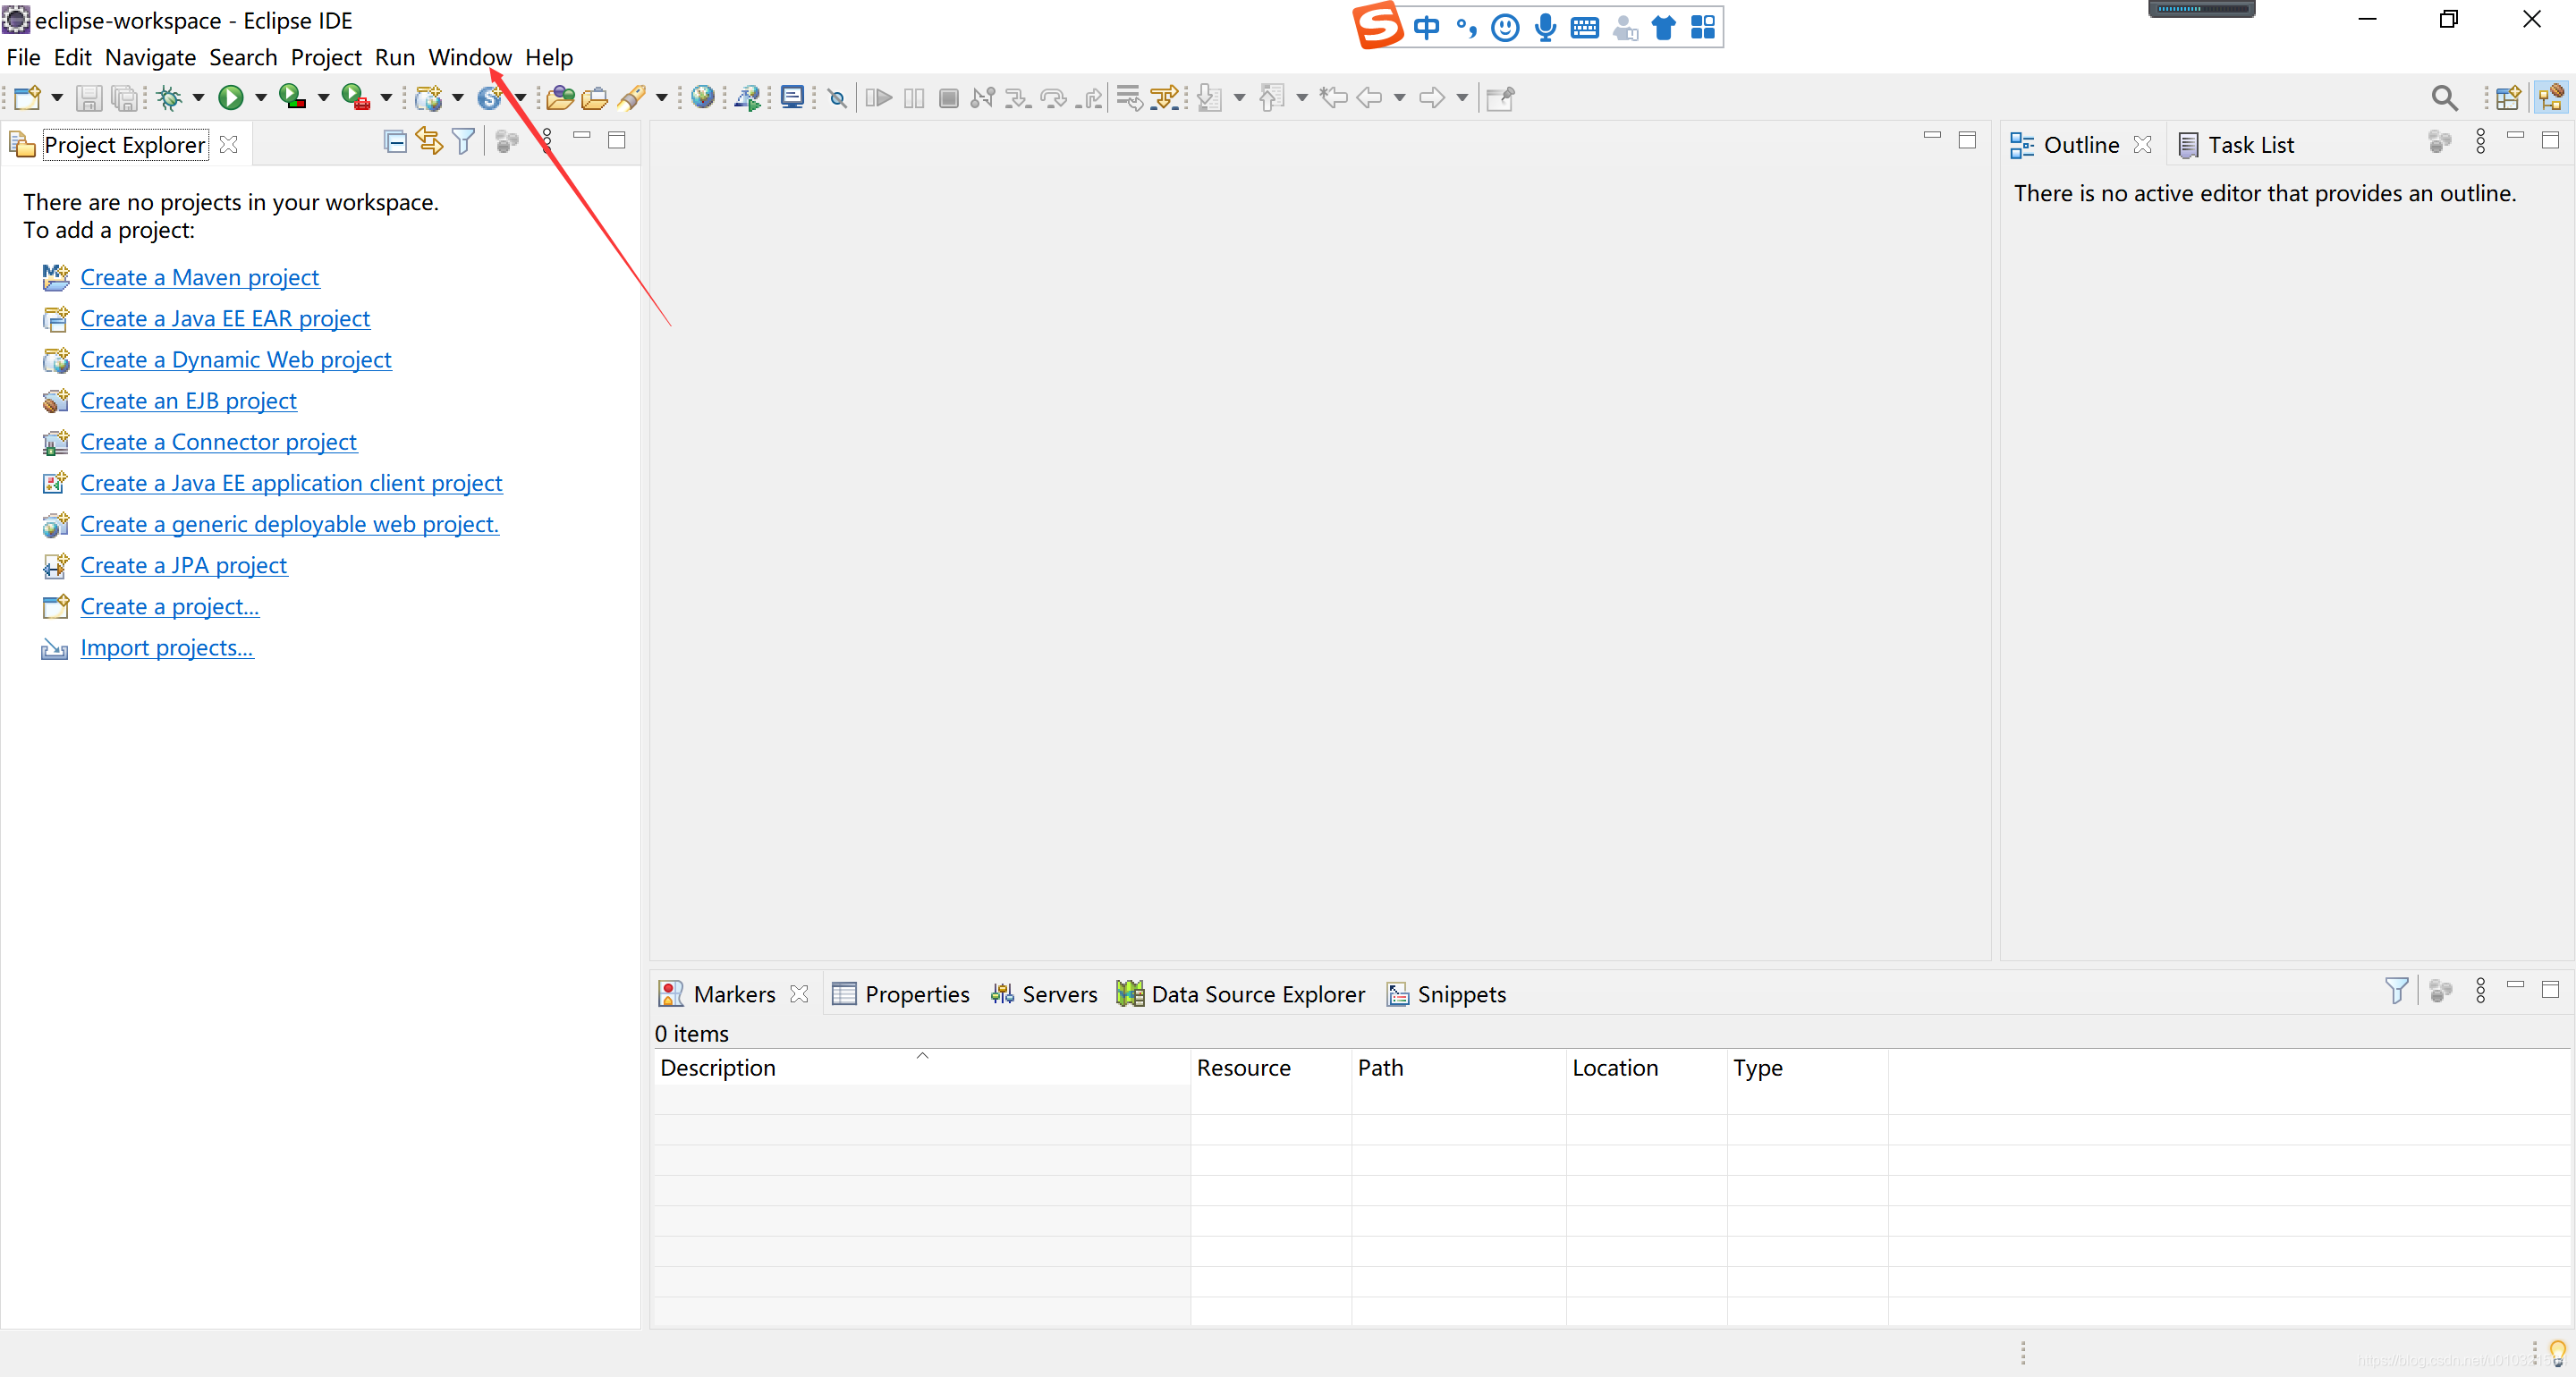2576x1377 pixels.
Task: Toggle Skip All Breakpoints
Action: (x=837, y=97)
